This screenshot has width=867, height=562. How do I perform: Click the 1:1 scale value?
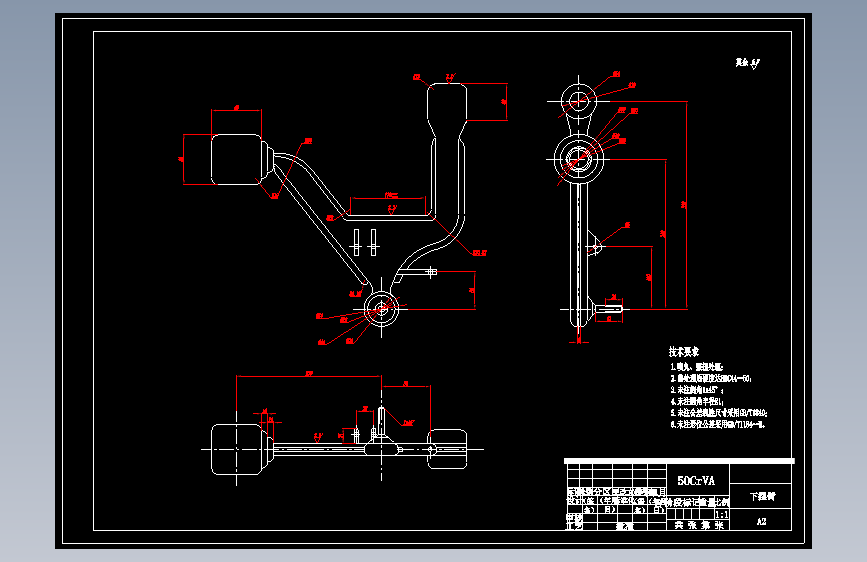click(722, 514)
